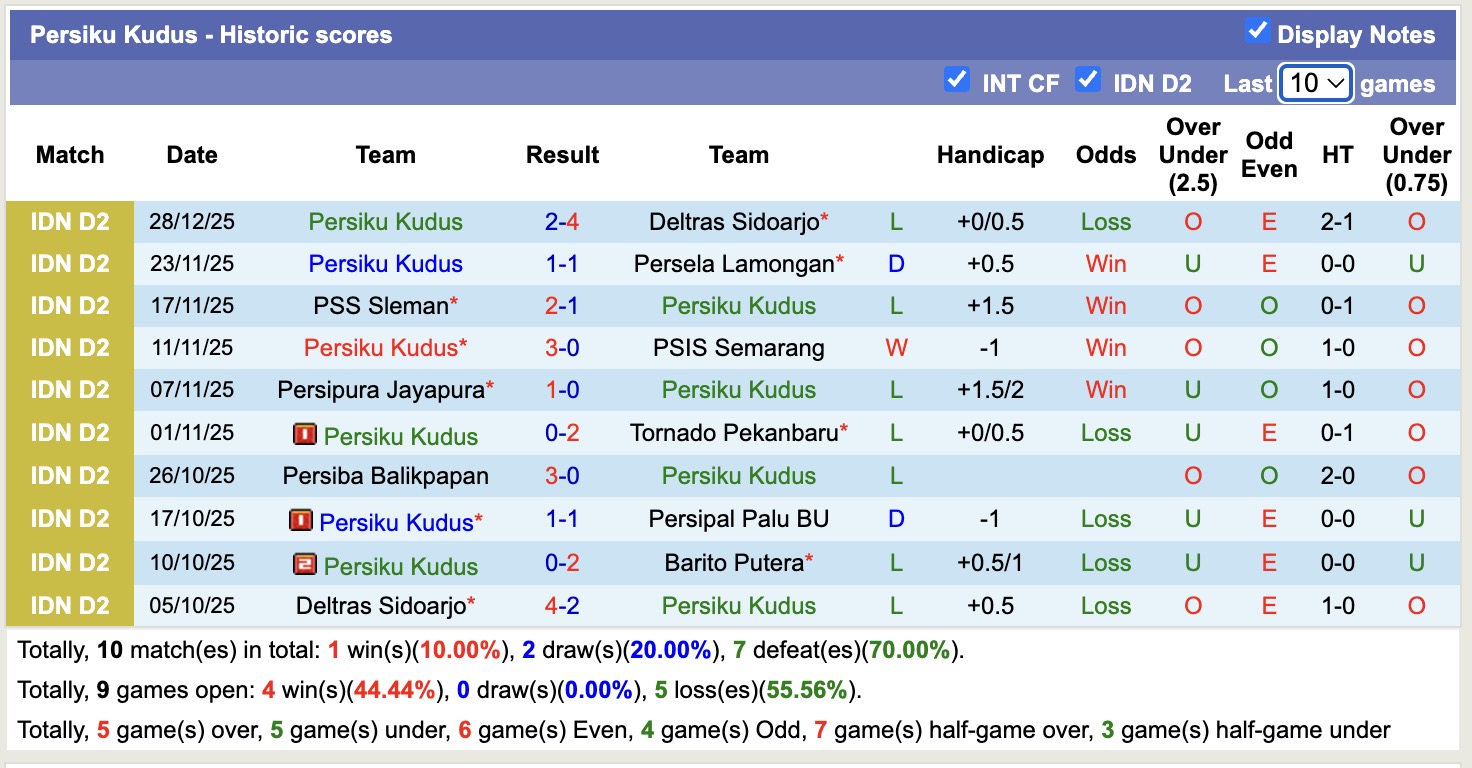
Task: Click the IDN D2 league badge on the 28/12/25 row
Action: click(70, 221)
